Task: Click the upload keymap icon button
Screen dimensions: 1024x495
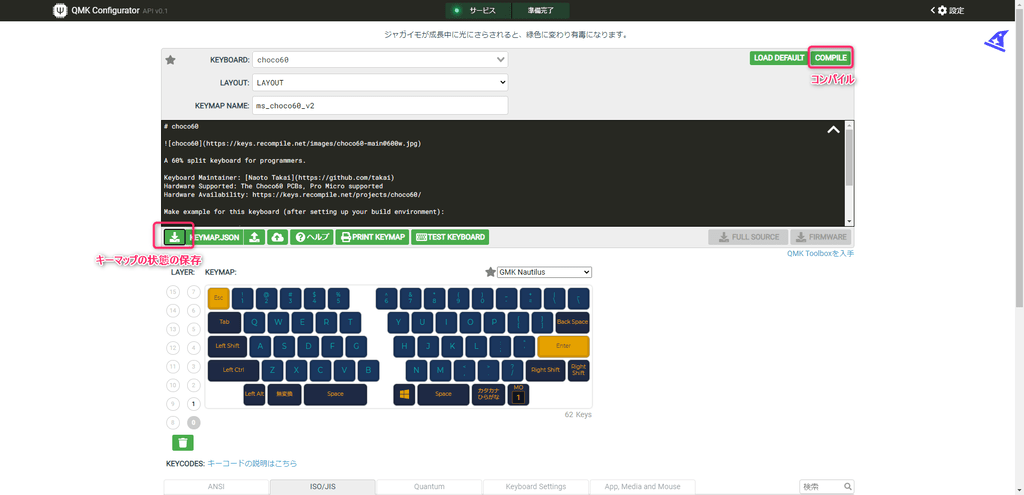Action: (255, 237)
